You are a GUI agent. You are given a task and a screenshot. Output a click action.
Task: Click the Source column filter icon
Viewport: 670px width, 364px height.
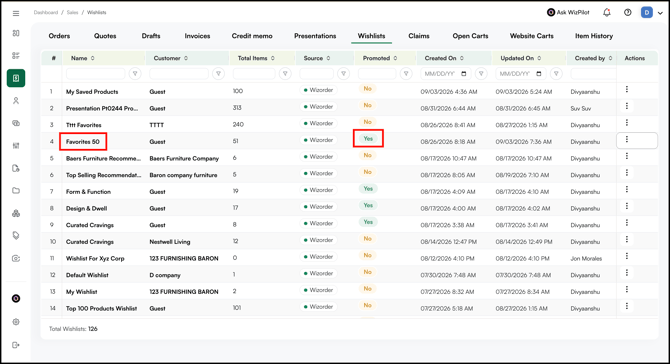pyautogui.click(x=344, y=73)
